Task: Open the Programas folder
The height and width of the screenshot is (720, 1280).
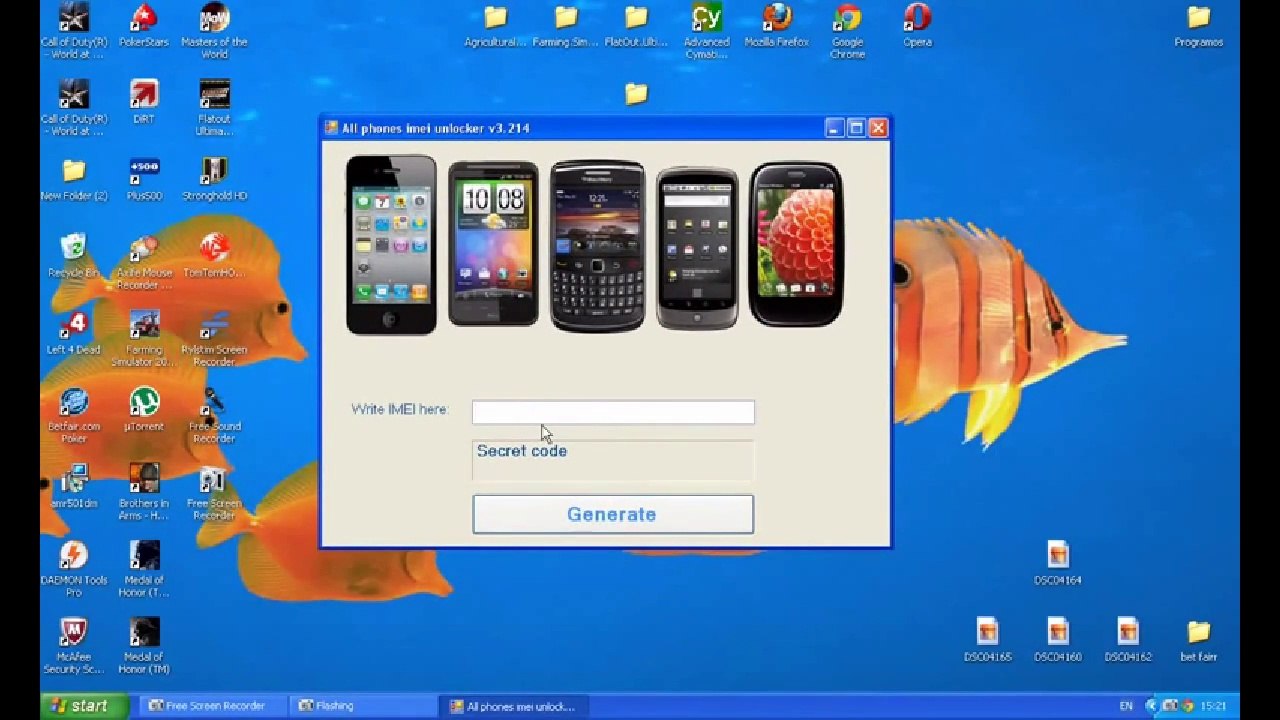Action: [1199, 26]
